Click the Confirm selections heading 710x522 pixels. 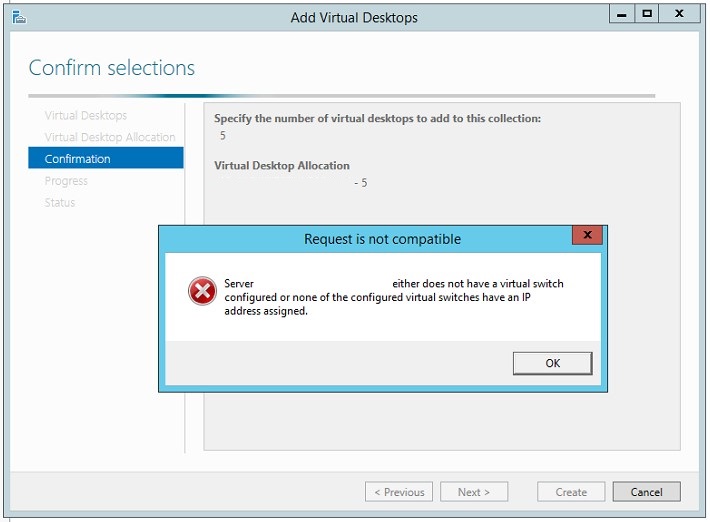point(112,68)
